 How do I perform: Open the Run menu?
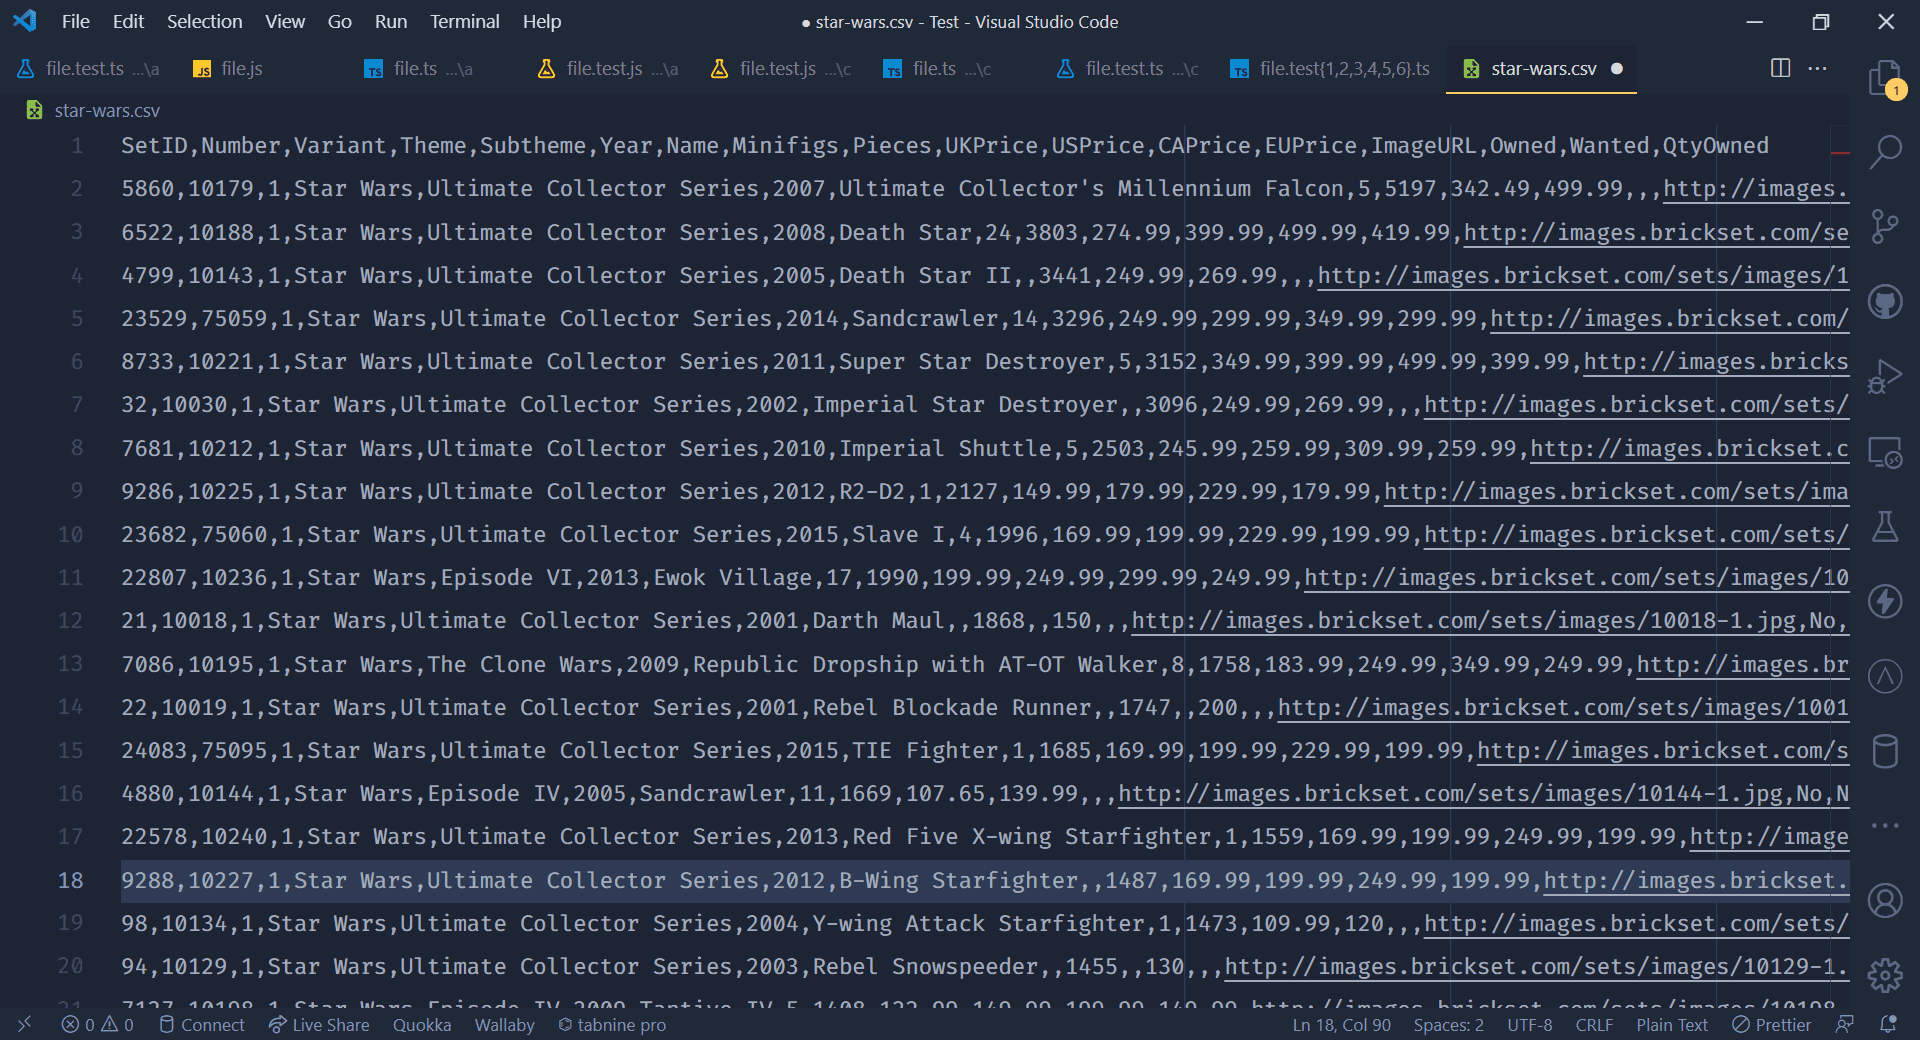391,21
